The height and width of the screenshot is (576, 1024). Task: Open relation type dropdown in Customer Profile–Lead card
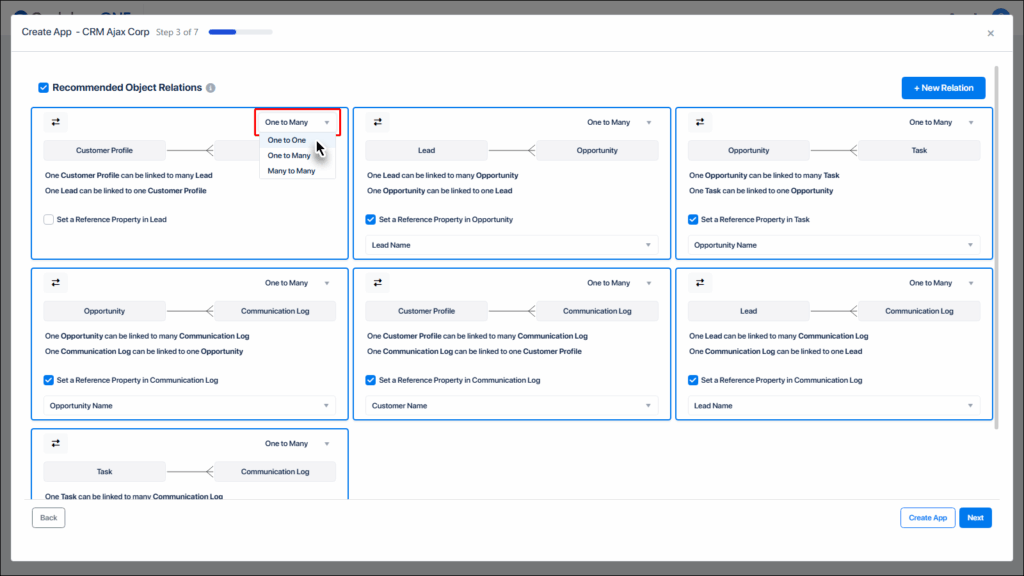point(297,122)
